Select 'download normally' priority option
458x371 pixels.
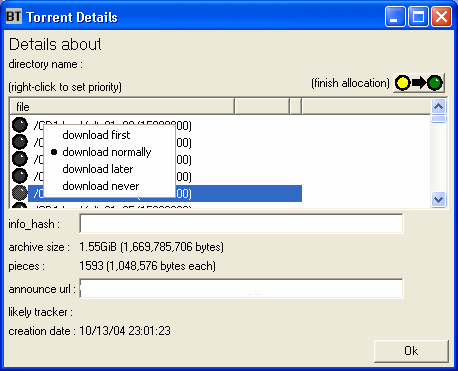click(x=107, y=152)
